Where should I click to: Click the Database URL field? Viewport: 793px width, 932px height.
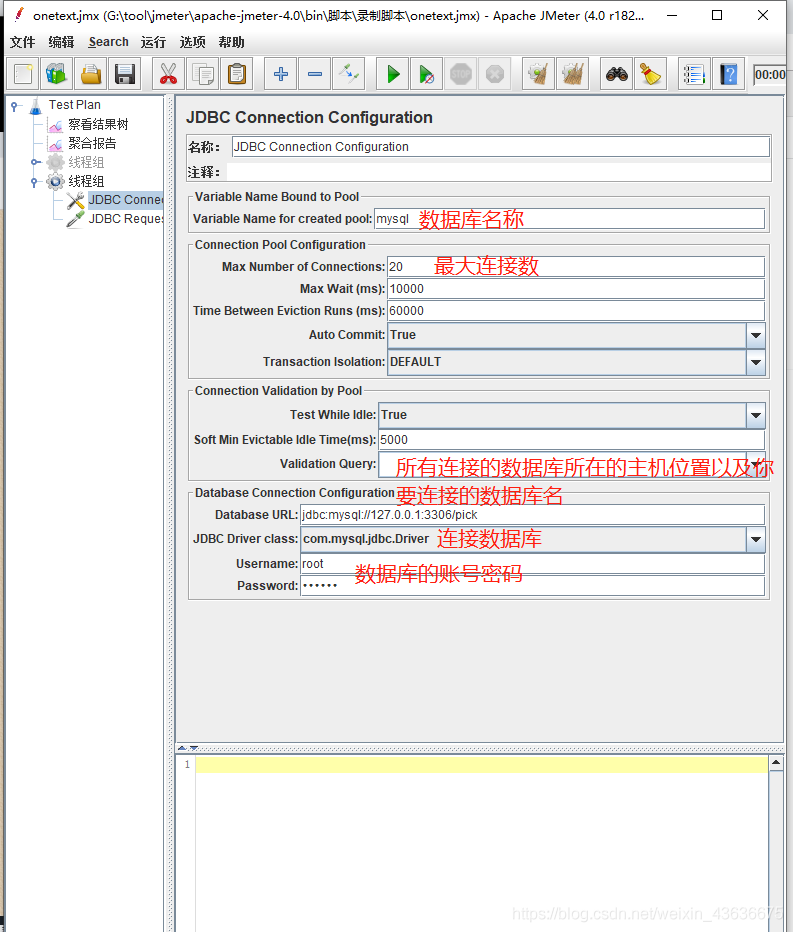click(533, 515)
